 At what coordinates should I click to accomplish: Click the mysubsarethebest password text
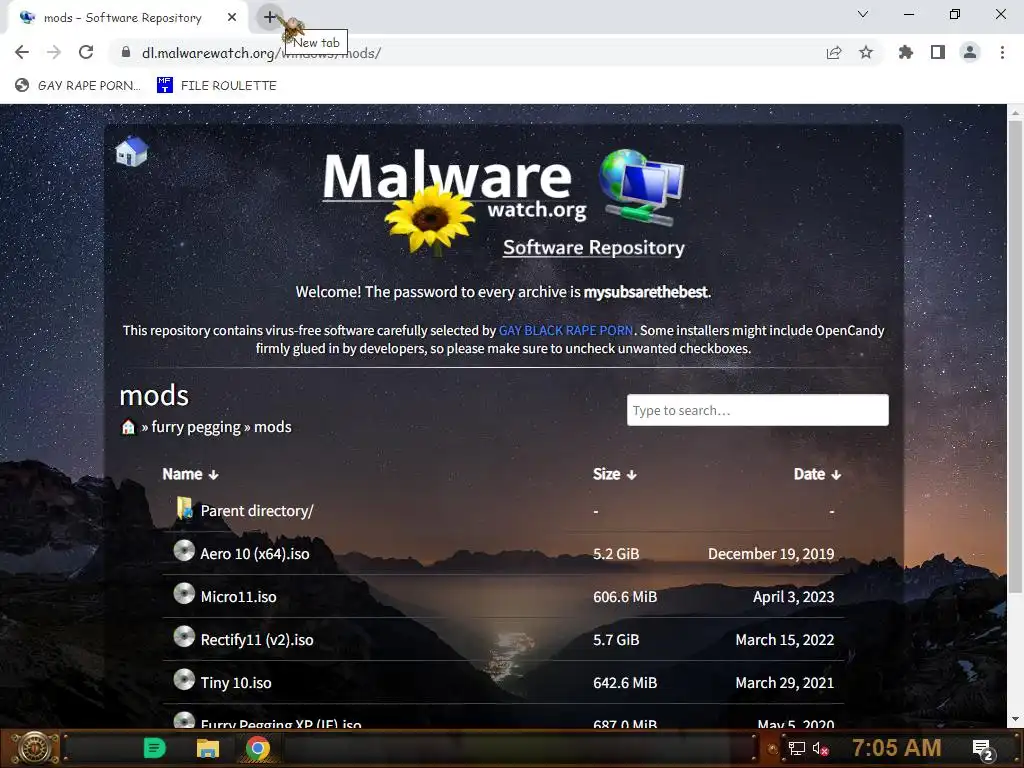coord(645,292)
